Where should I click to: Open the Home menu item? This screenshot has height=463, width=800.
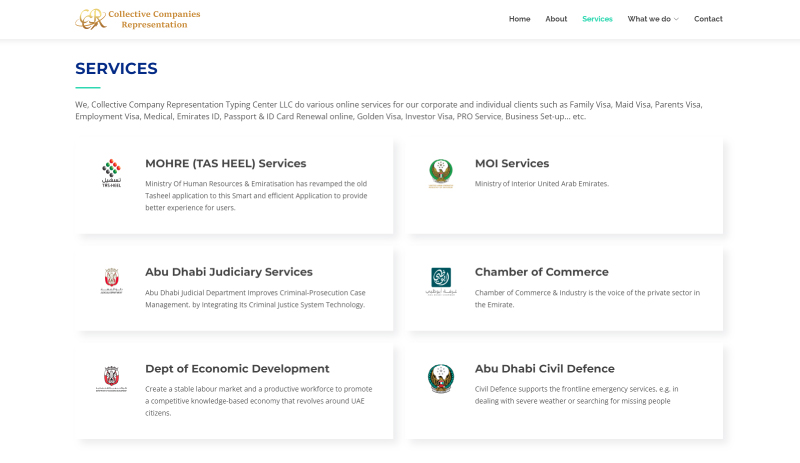click(x=519, y=19)
